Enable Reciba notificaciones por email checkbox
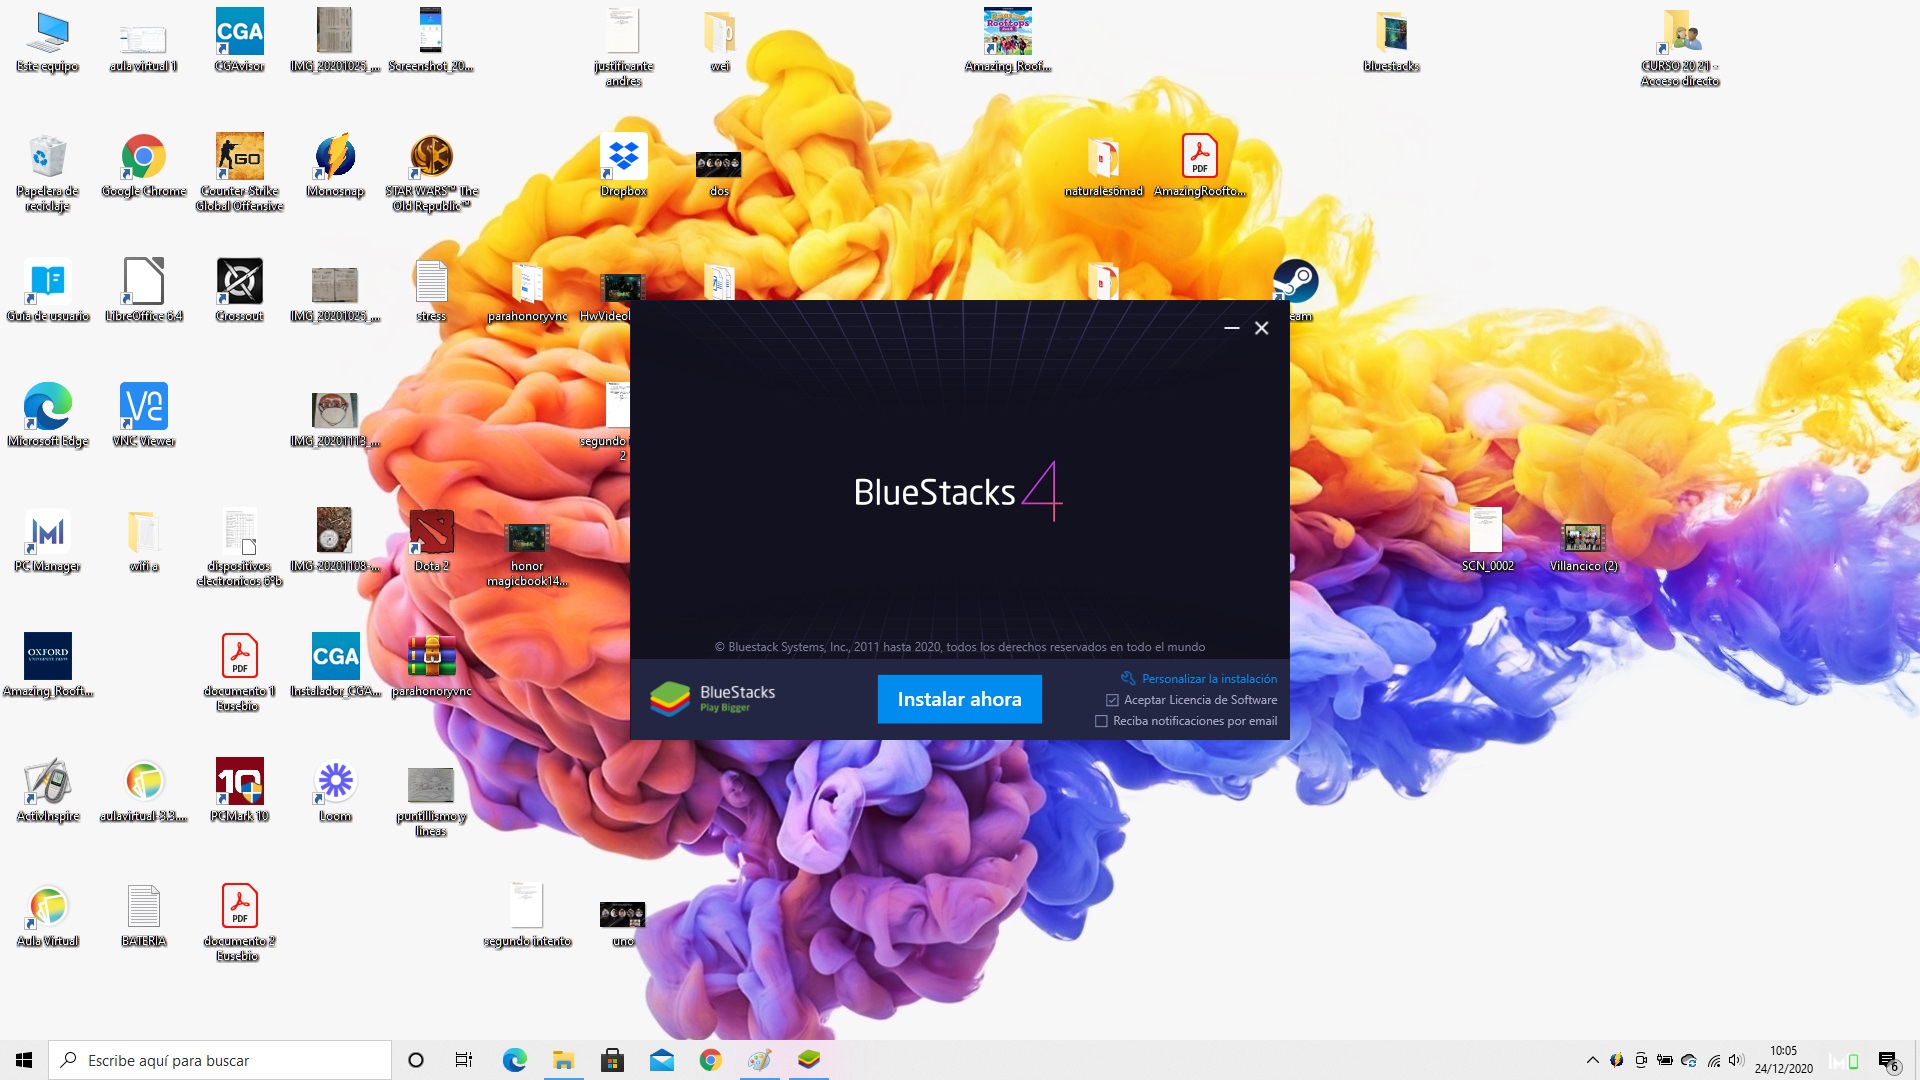 [x=1101, y=721]
